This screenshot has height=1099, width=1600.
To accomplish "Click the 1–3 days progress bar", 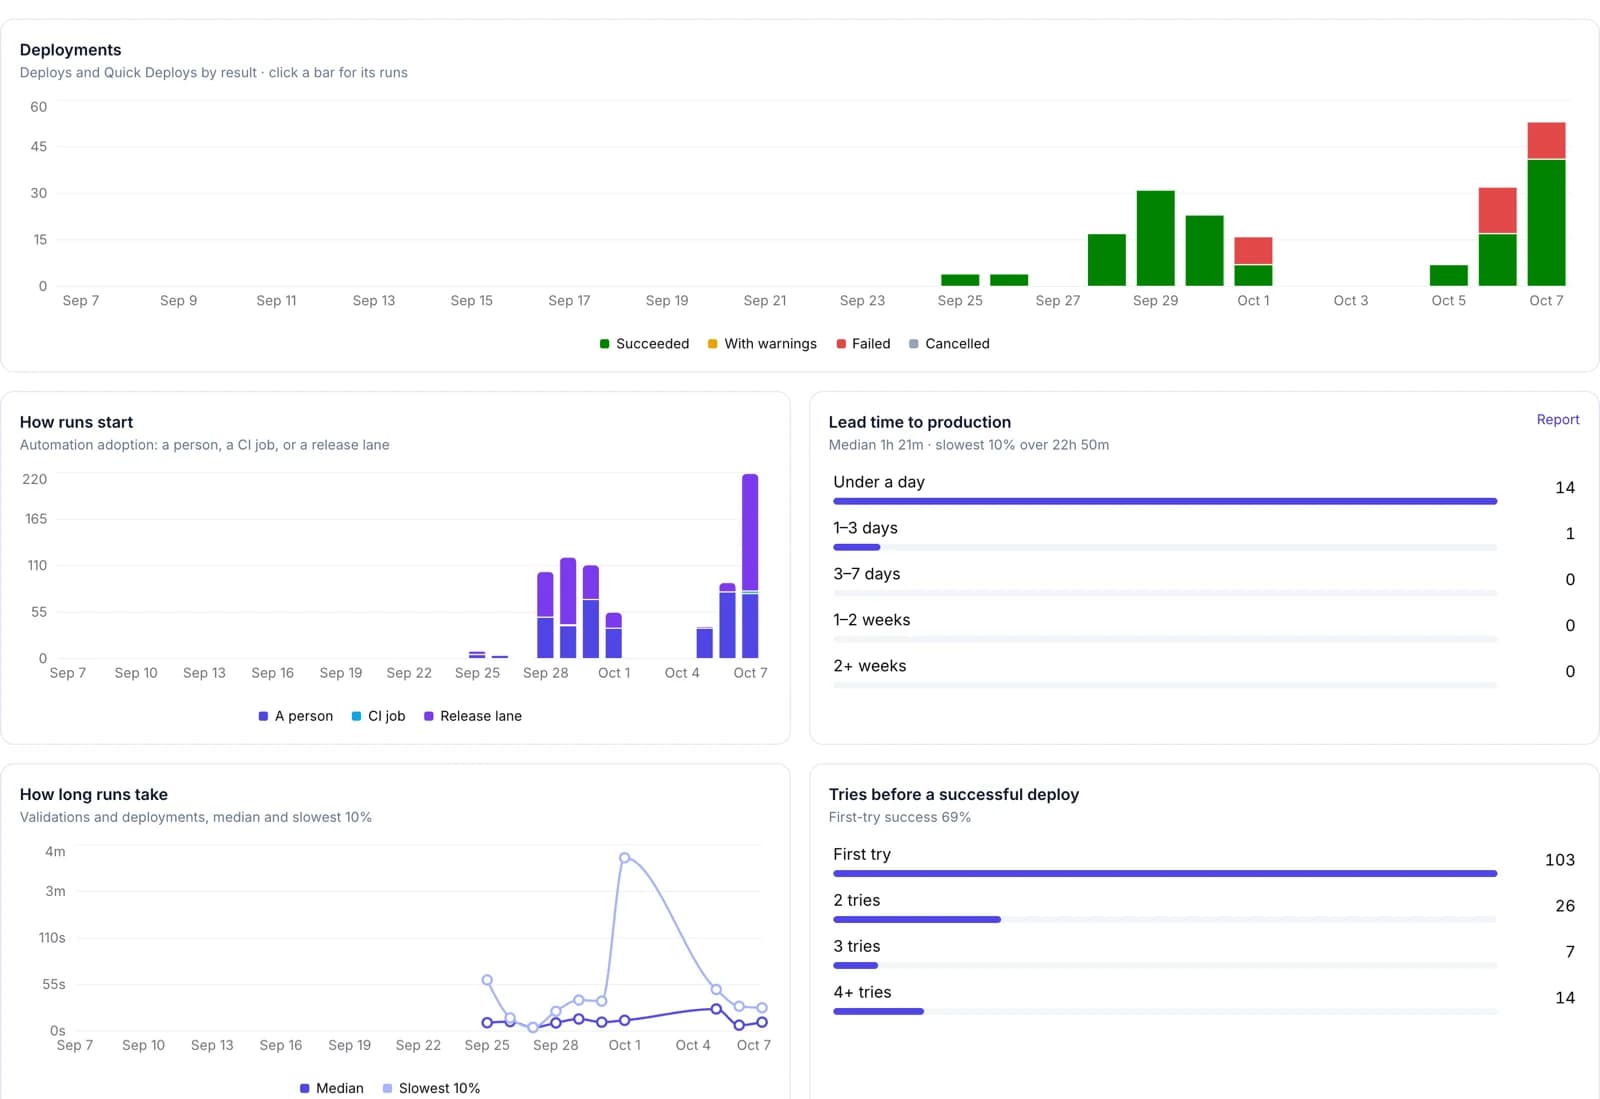I will 1165,547.
